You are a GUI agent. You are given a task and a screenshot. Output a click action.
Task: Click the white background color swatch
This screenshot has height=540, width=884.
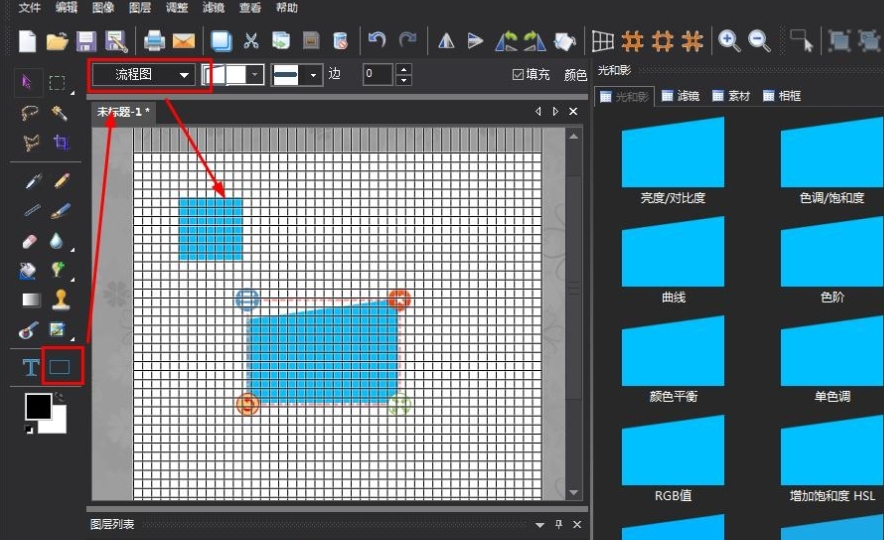[x=58, y=423]
